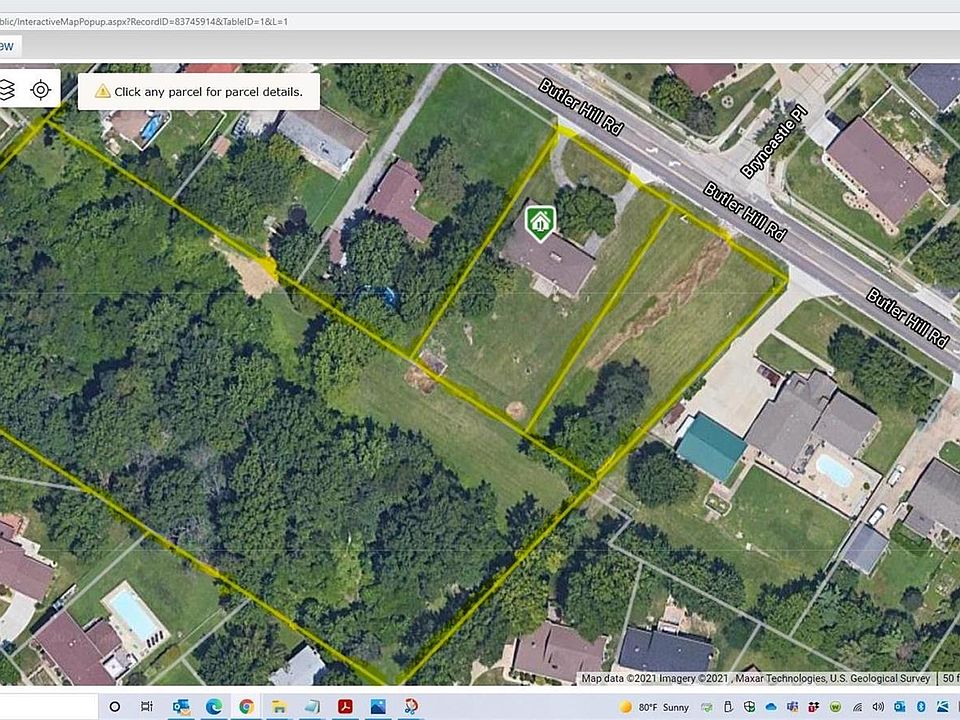
Task: Open the OneDrive cloud tray icon
Action: tap(771, 707)
